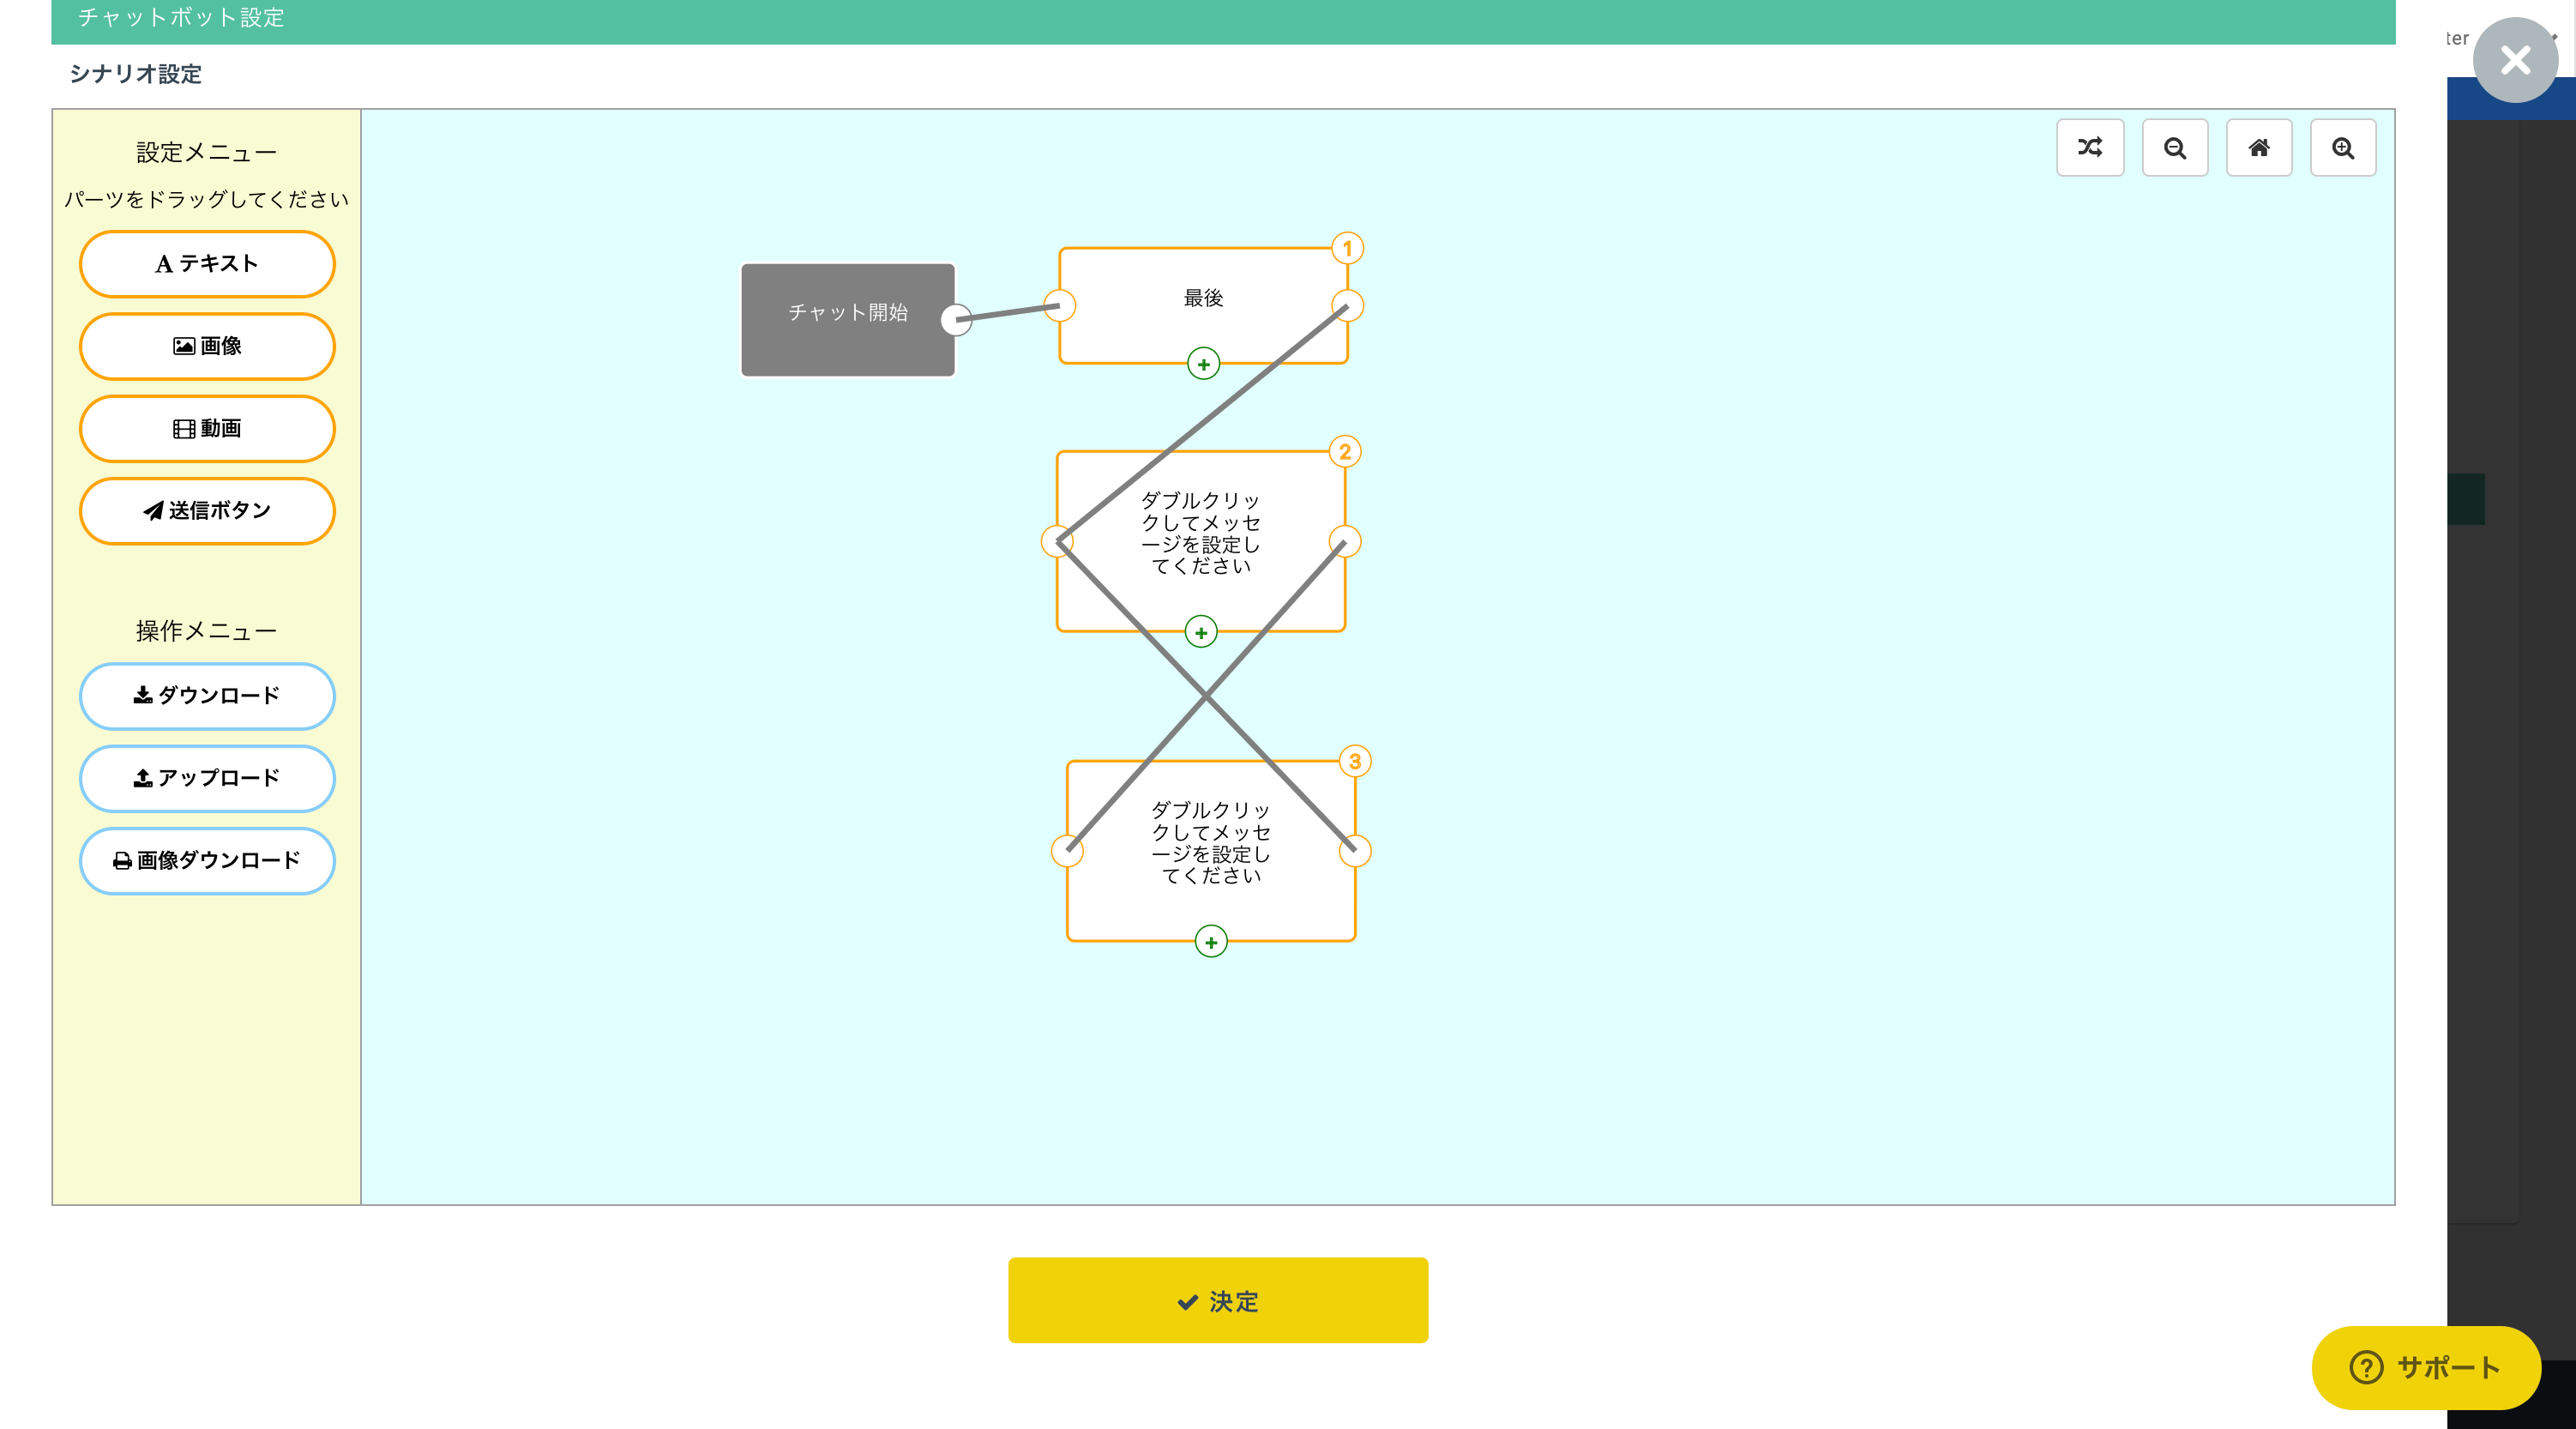Click the home reset view icon
2576x1429 pixels.
tap(2258, 148)
